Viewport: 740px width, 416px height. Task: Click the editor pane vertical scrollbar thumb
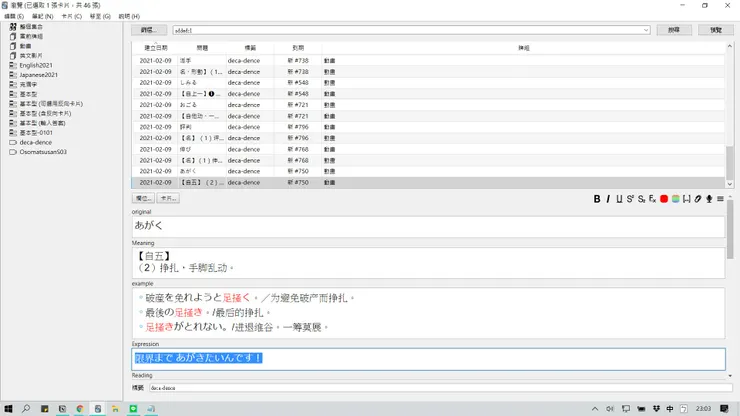730,229
